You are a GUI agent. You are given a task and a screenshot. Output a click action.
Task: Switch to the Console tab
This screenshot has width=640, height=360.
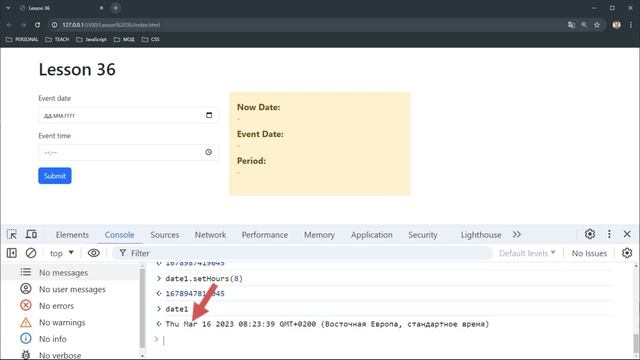(x=119, y=235)
